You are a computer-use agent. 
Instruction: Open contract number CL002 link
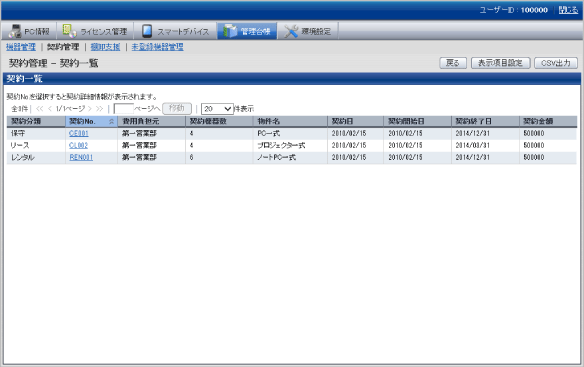coord(79,145)
